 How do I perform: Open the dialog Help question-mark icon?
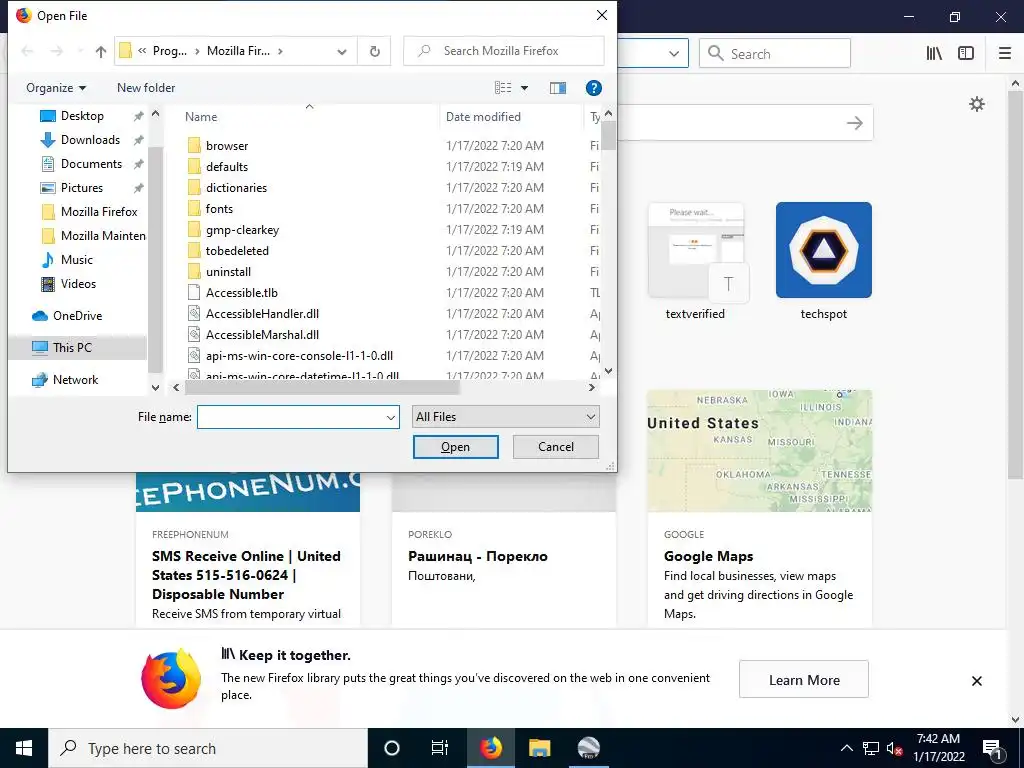pos(594,88)
